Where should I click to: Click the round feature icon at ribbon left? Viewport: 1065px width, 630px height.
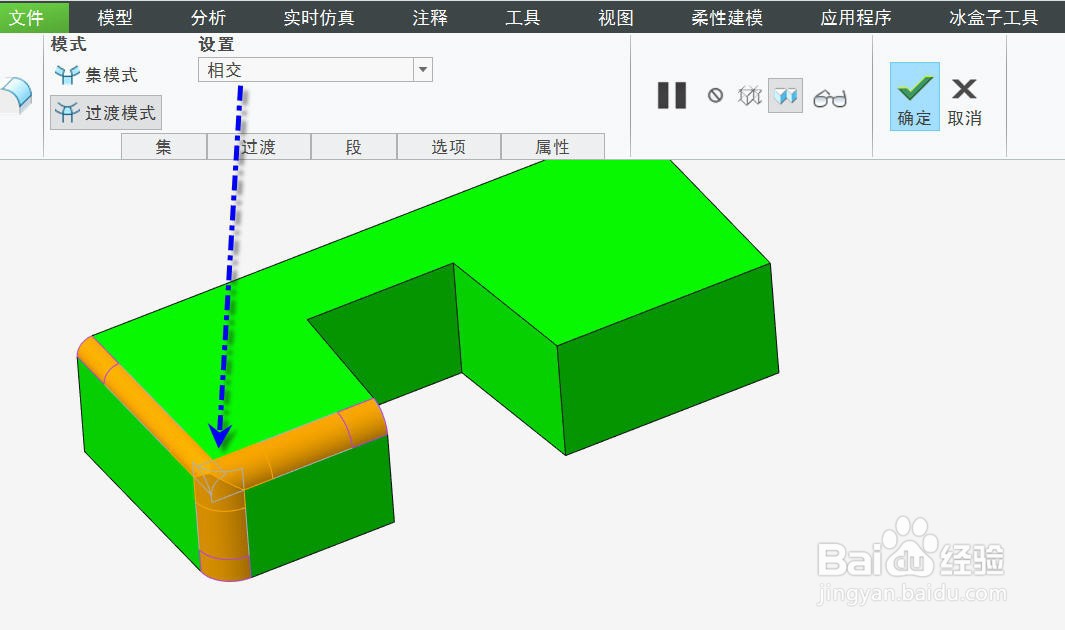pos(16,95)
